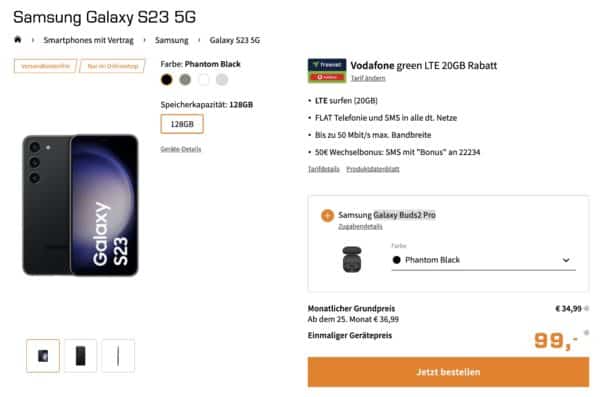This screenshot has height=397, width=600.
Task: Open the Geräte-Details link
Action: 181,149
